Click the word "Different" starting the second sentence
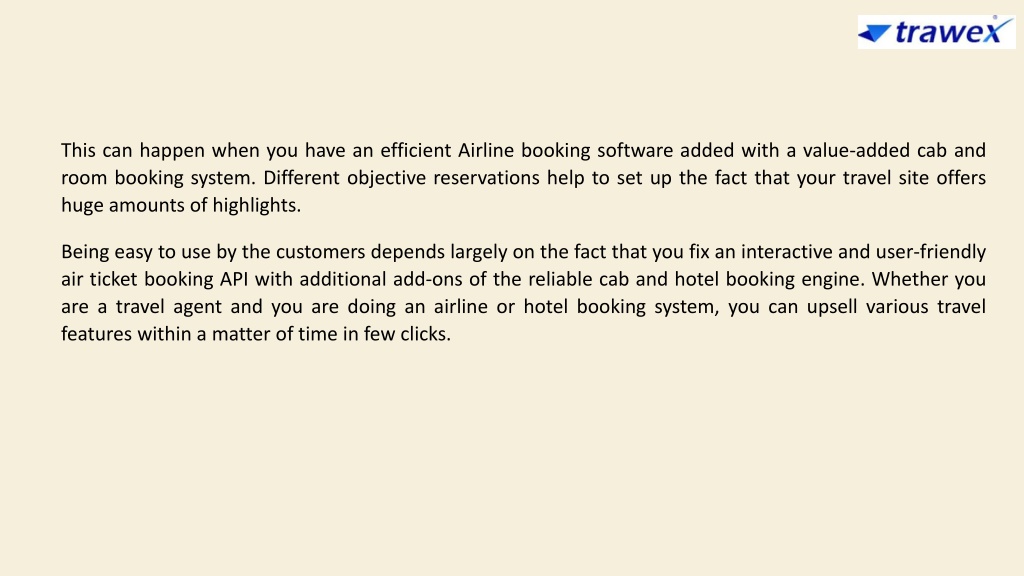The width and height of the screenshot is (1024, 576). (x=302, y=178)
